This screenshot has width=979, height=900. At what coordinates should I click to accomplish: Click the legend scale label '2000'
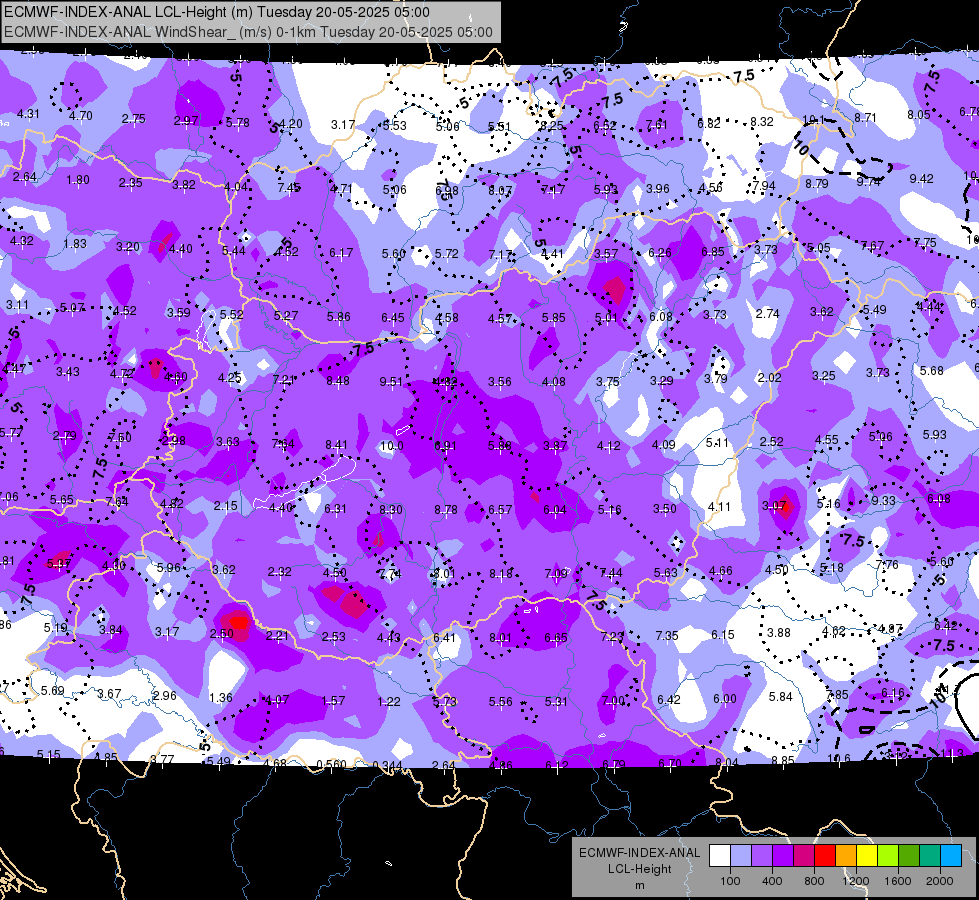940,881
